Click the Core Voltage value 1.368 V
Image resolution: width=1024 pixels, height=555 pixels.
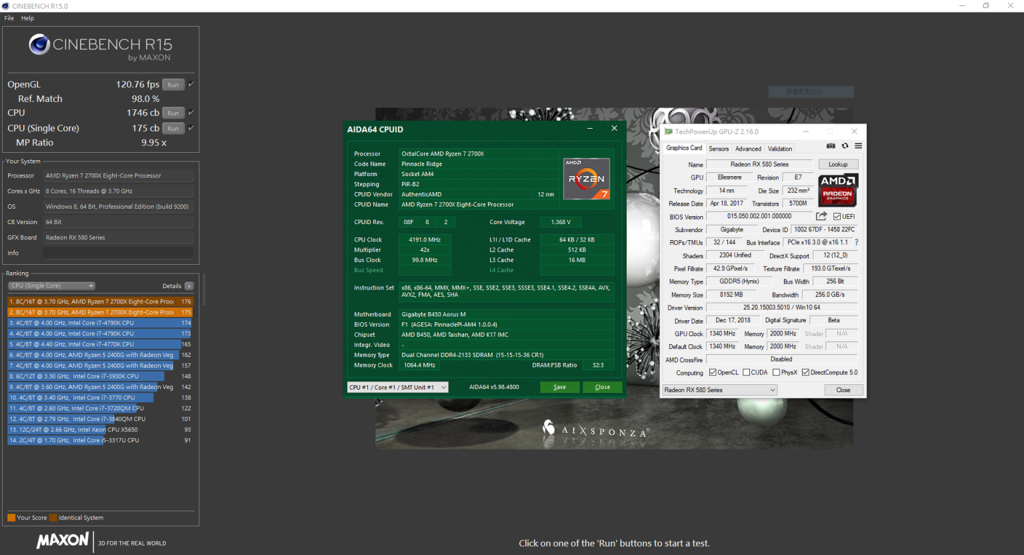[x=560, y=222]
